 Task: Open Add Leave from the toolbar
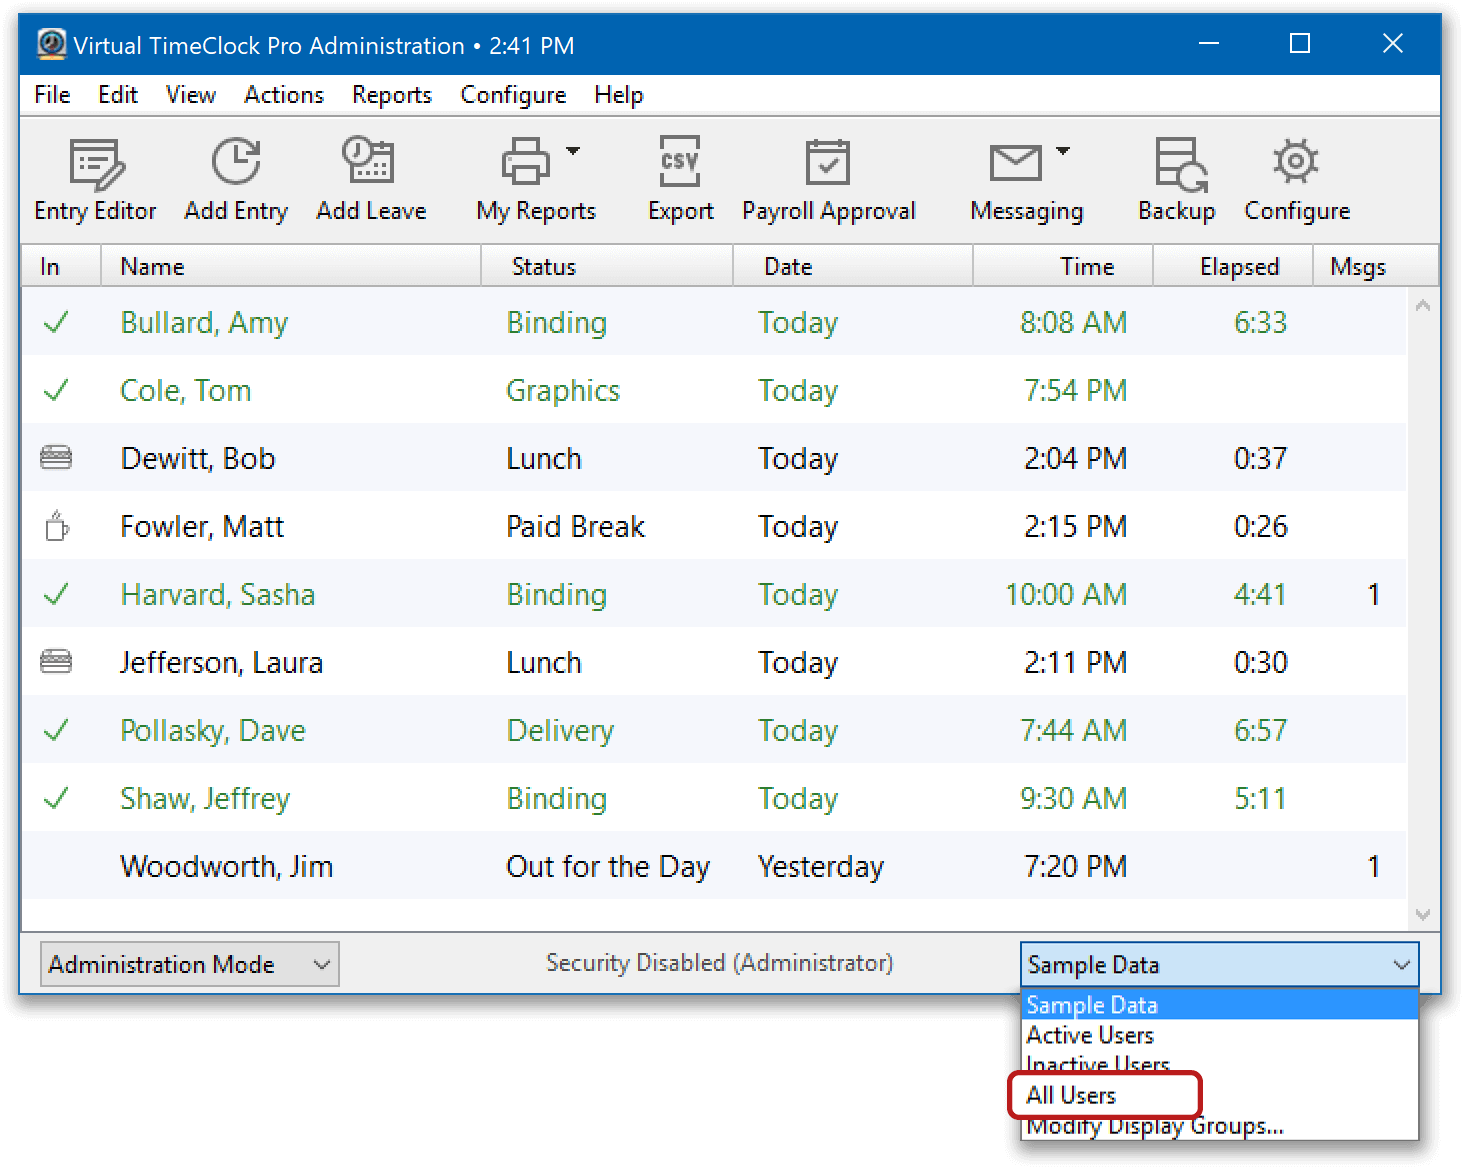click(370, 180)
